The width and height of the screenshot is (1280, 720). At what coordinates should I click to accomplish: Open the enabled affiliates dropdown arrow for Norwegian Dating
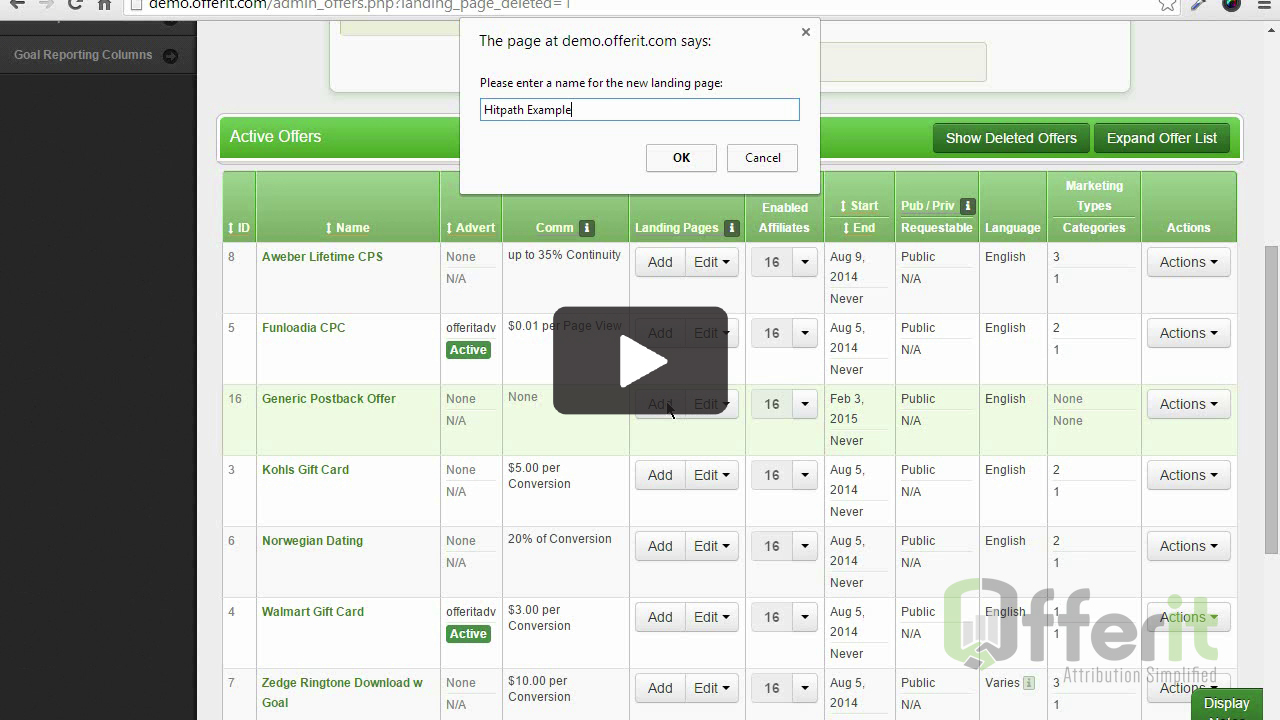(x=805, y=546)
